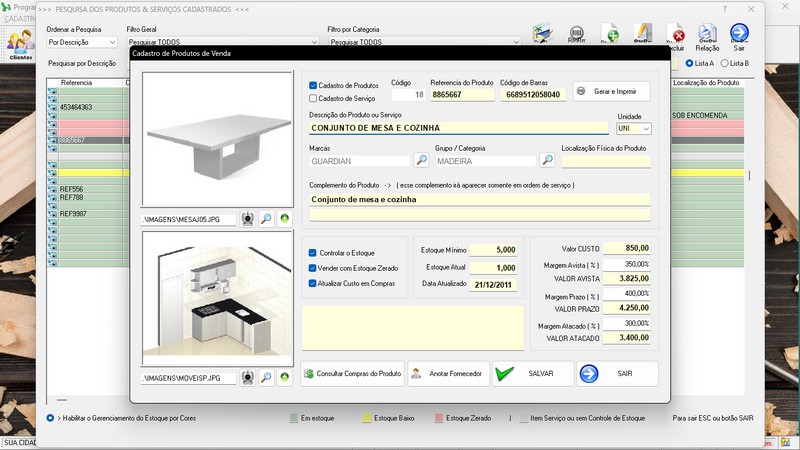Click the yellow Estoque Baixo legend swatch
The height and width of the screenshot is (450, 800).
[x=367, y=418]
